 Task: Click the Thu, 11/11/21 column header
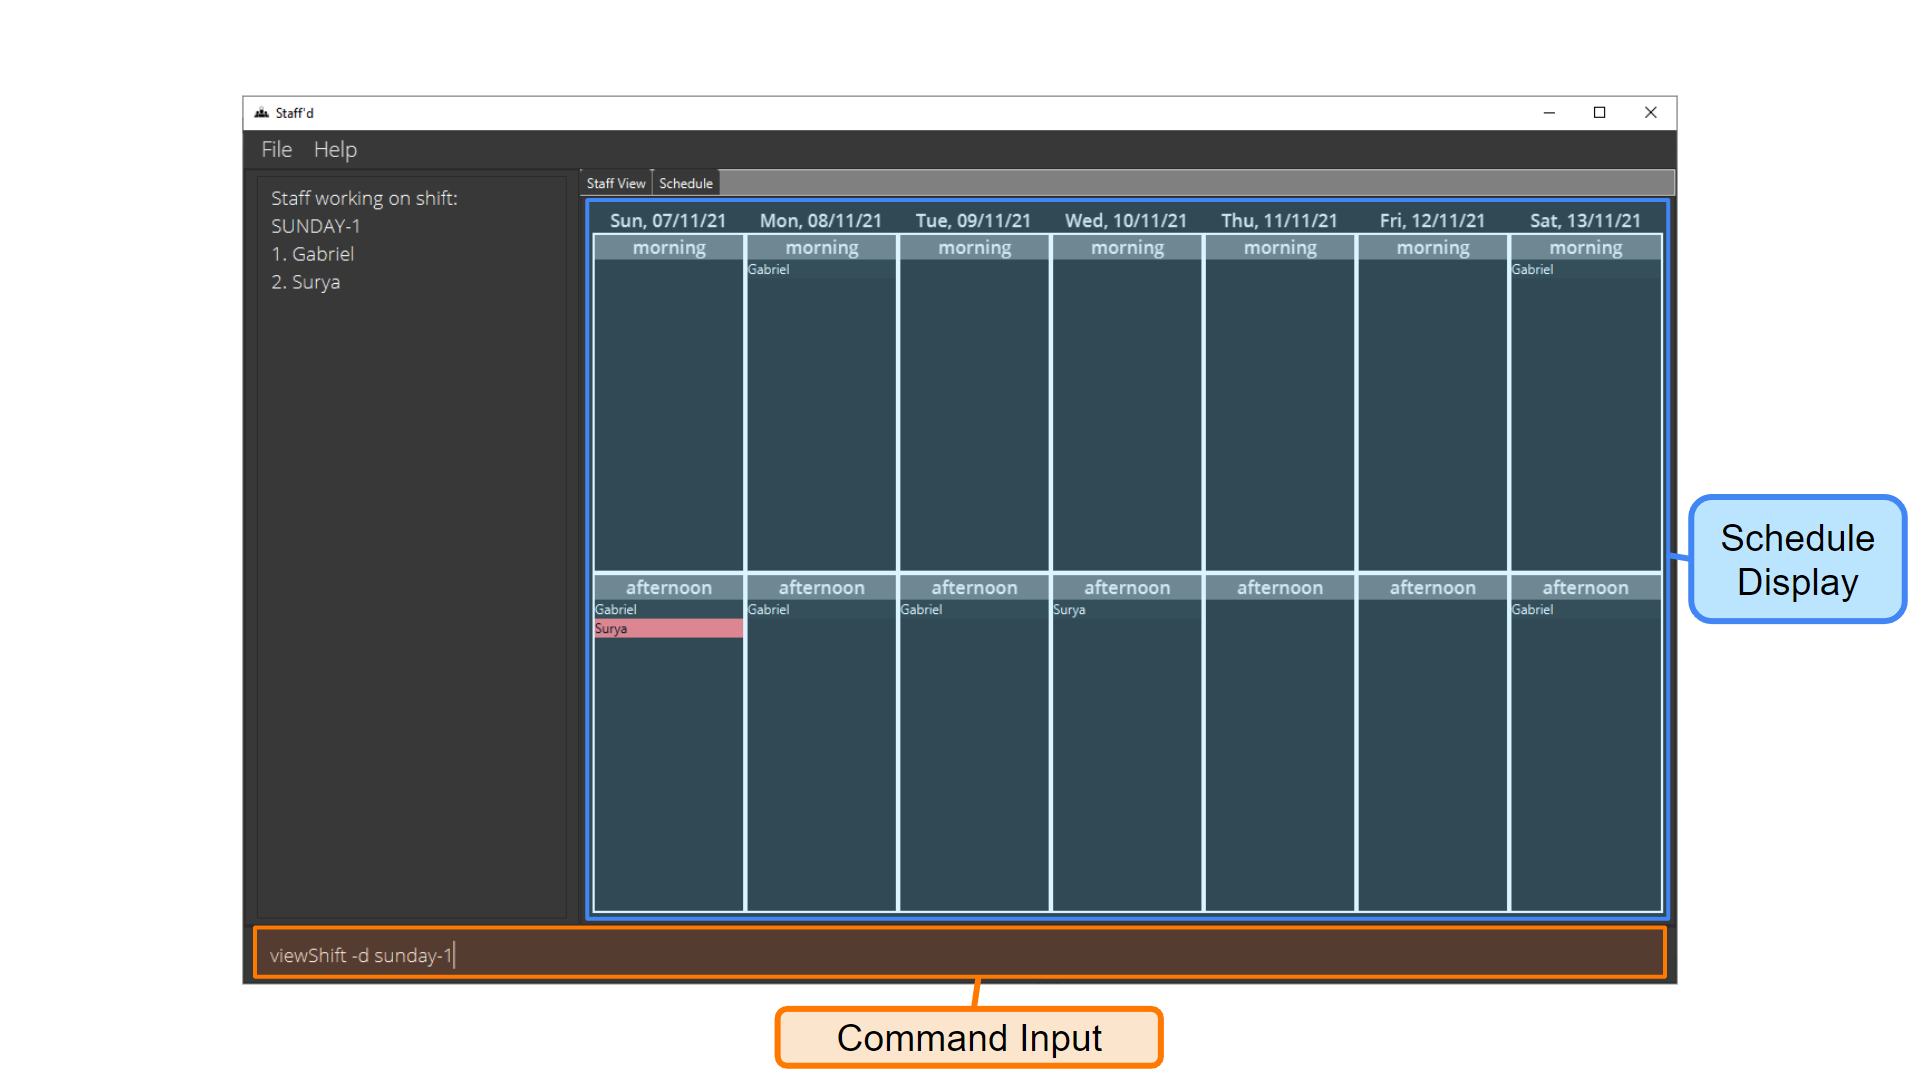click(1279, 221)
